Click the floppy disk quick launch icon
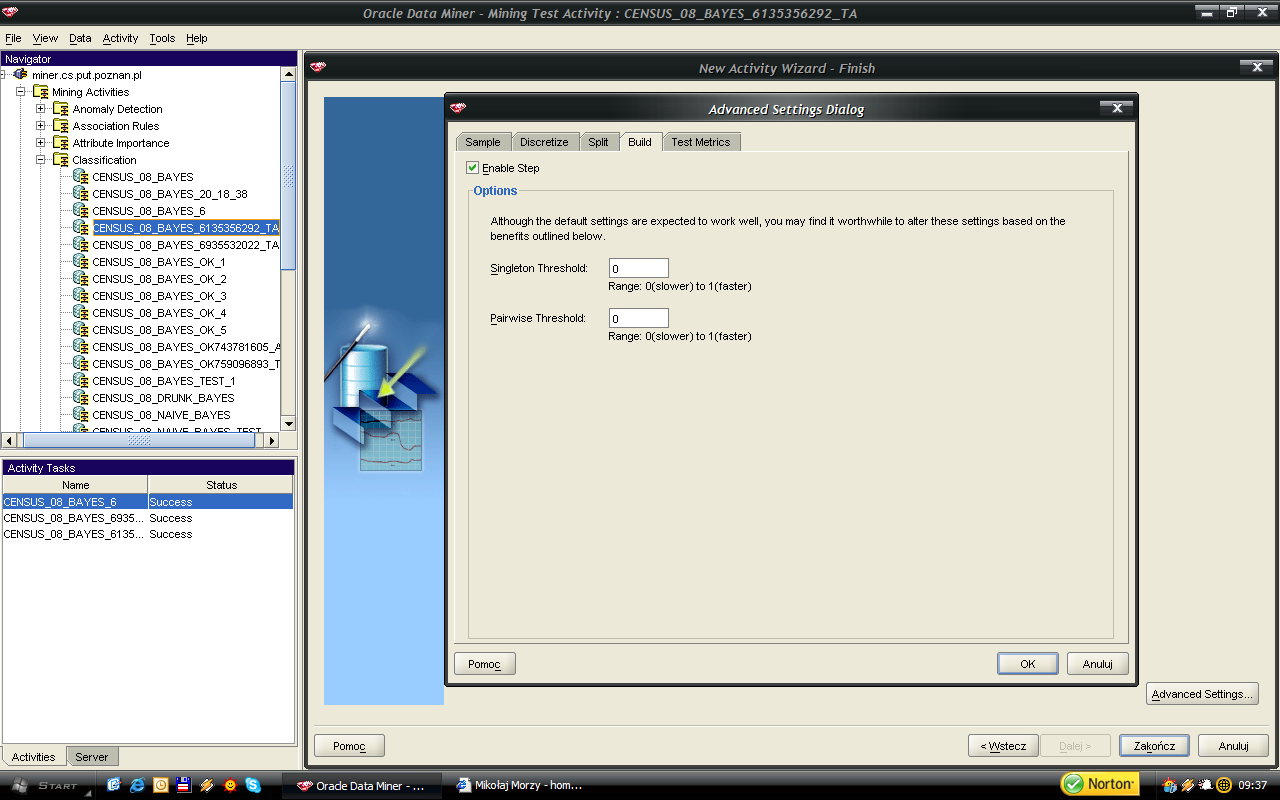 [x=183, y=785]
